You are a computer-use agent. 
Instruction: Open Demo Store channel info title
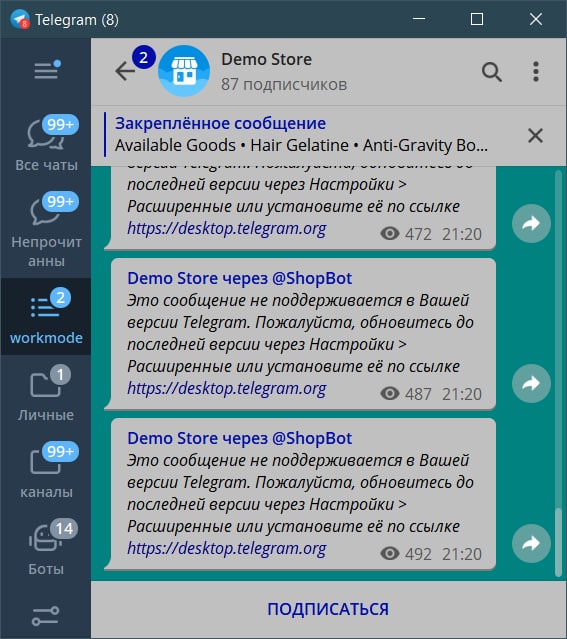tap(266, 59)
